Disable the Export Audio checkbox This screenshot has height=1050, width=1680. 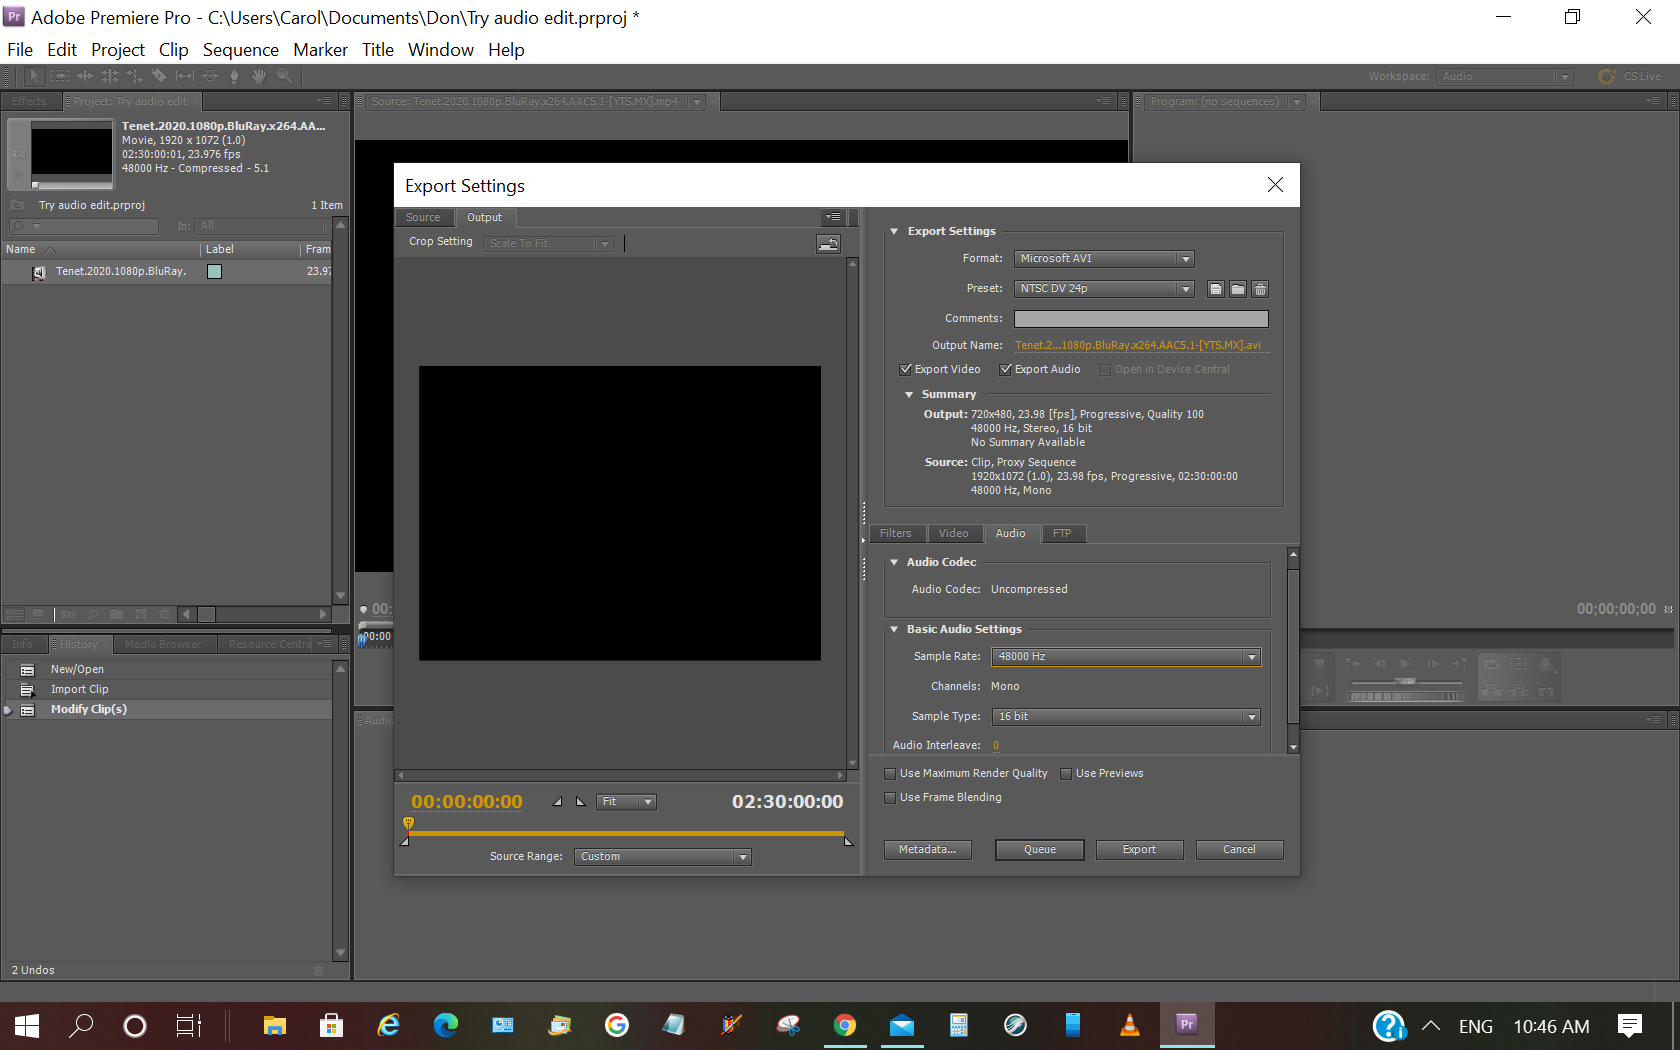click(x=1006, y=369)
